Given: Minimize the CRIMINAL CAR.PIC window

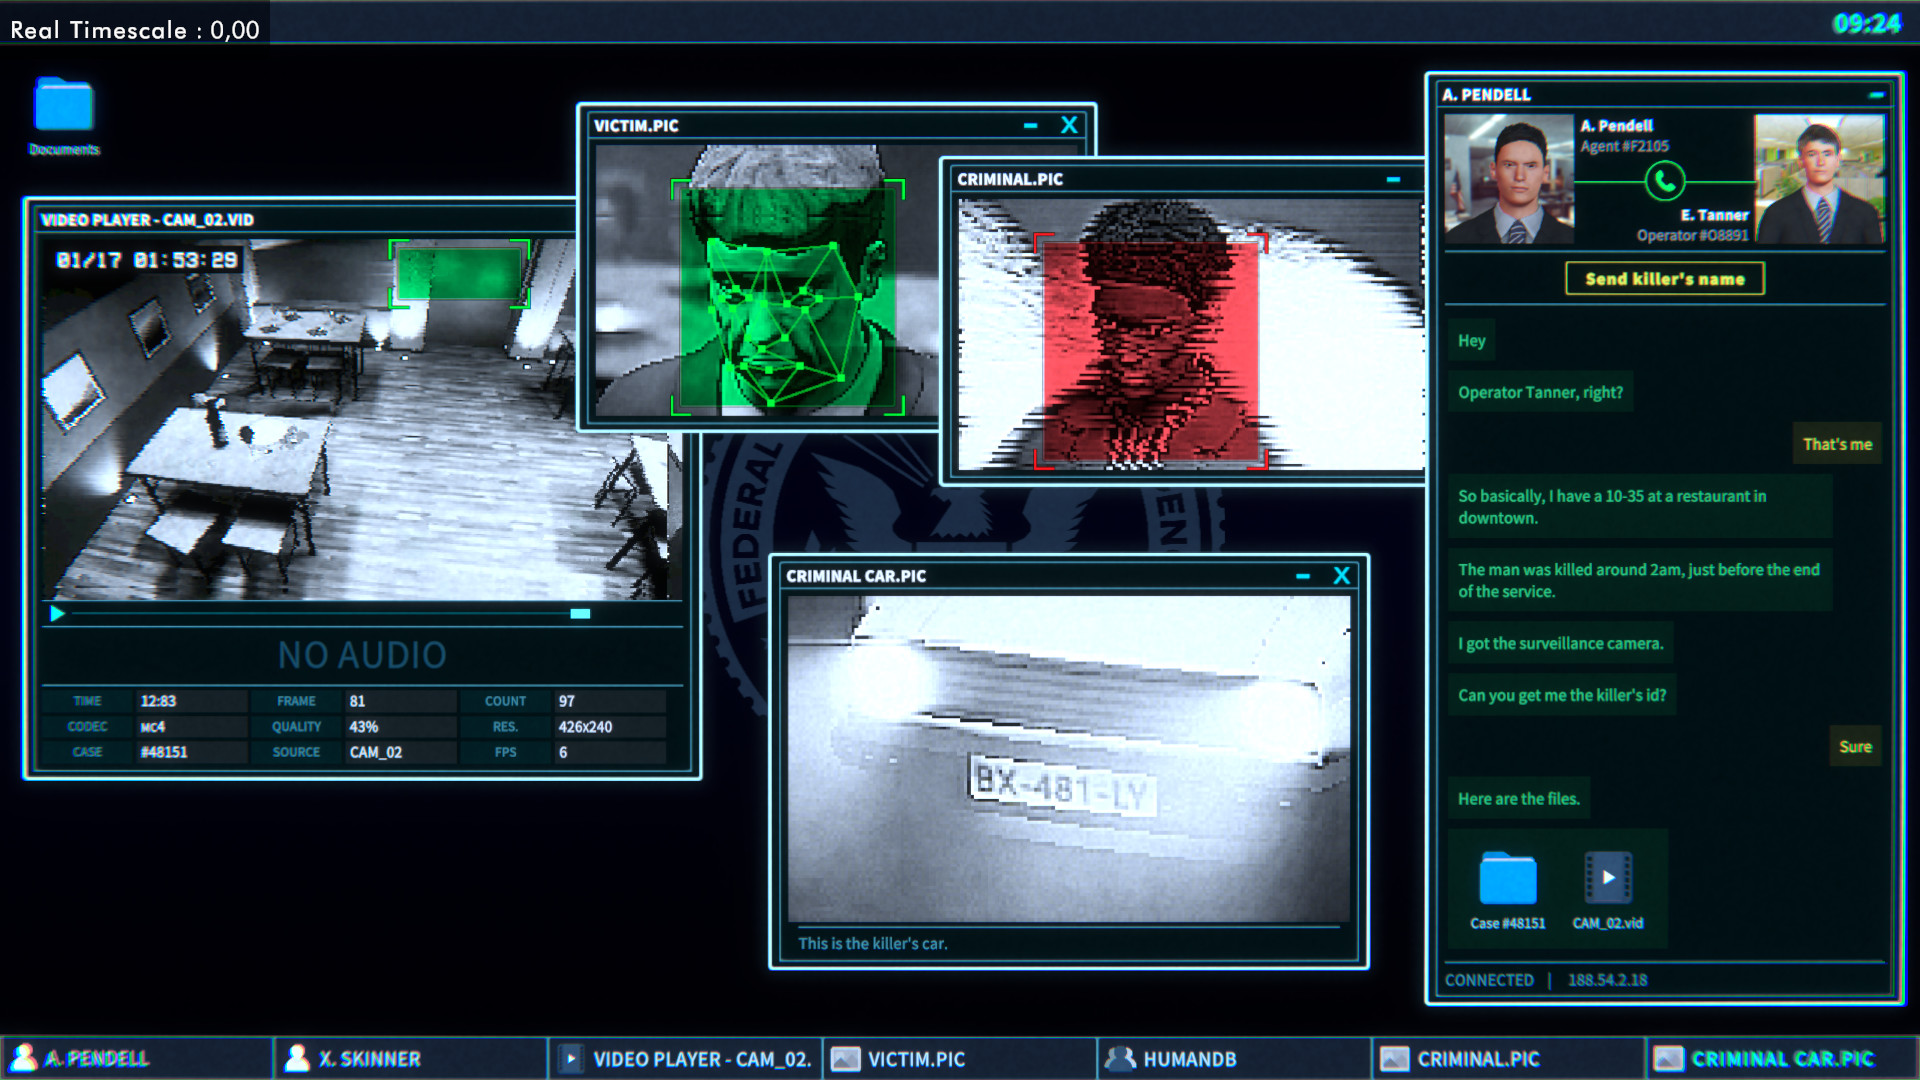Looking at the screenshot, I should tap(1303, 577).
